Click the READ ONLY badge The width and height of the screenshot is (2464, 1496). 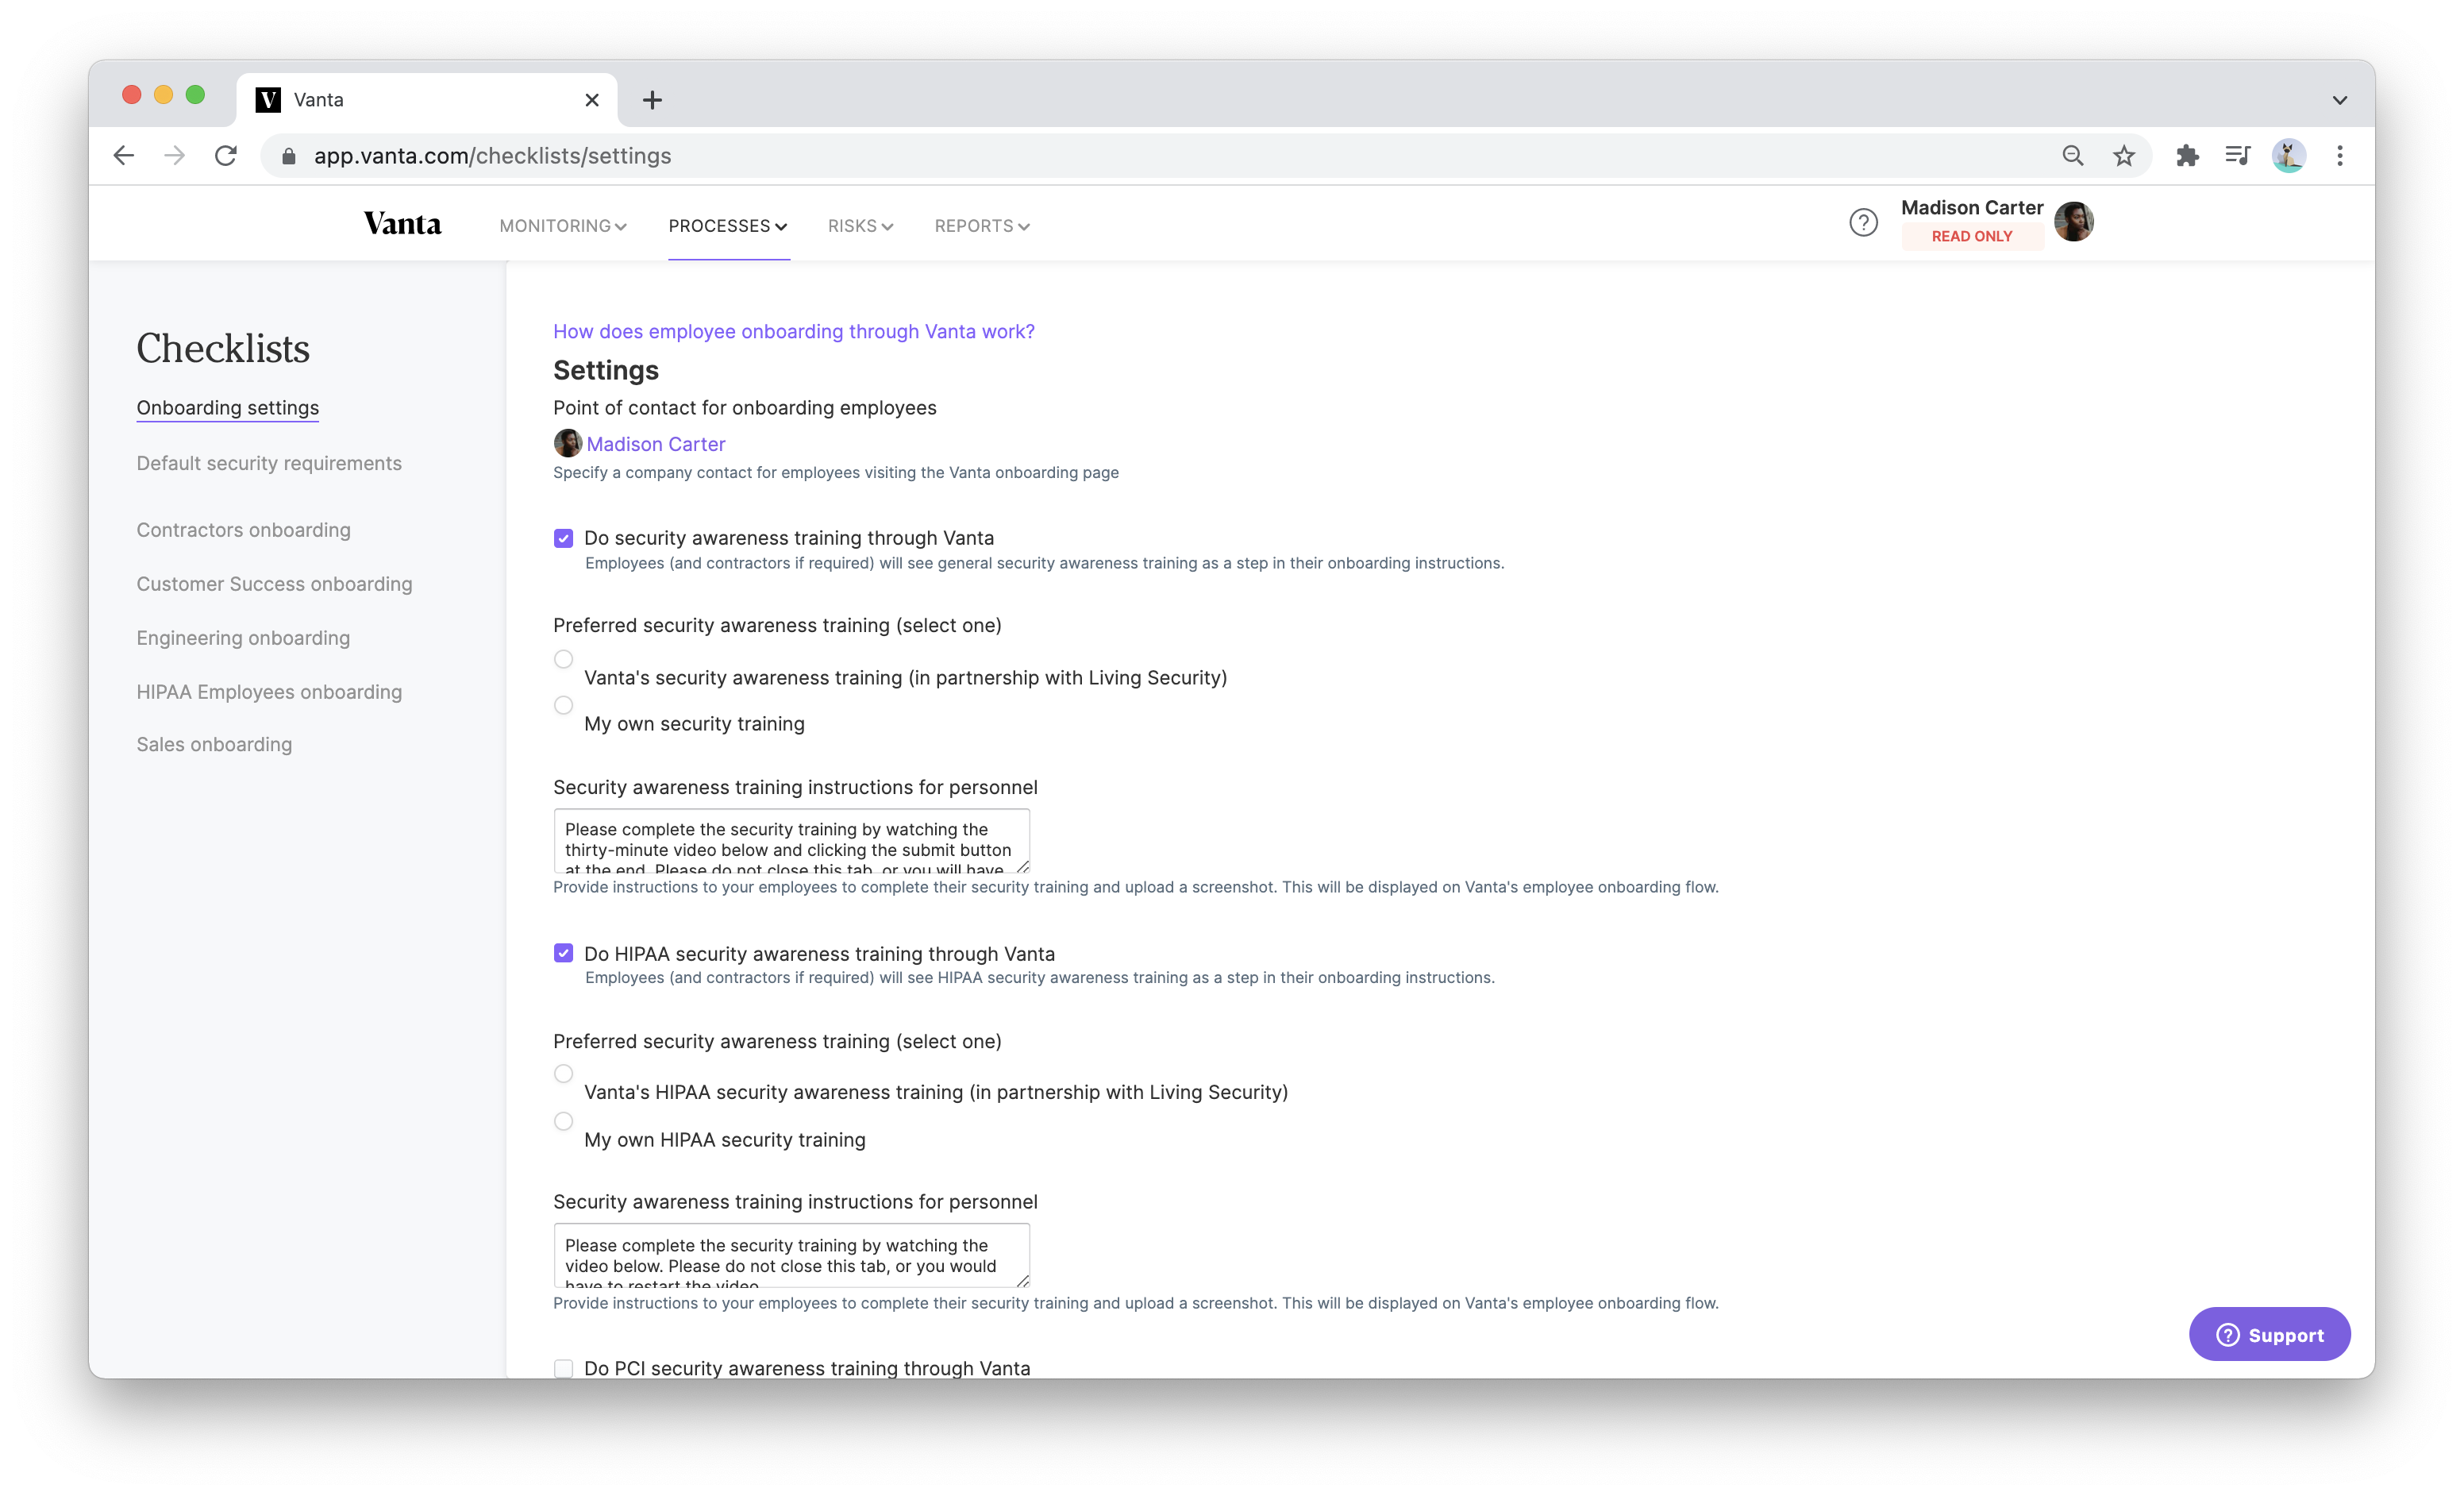point(1971,237)
